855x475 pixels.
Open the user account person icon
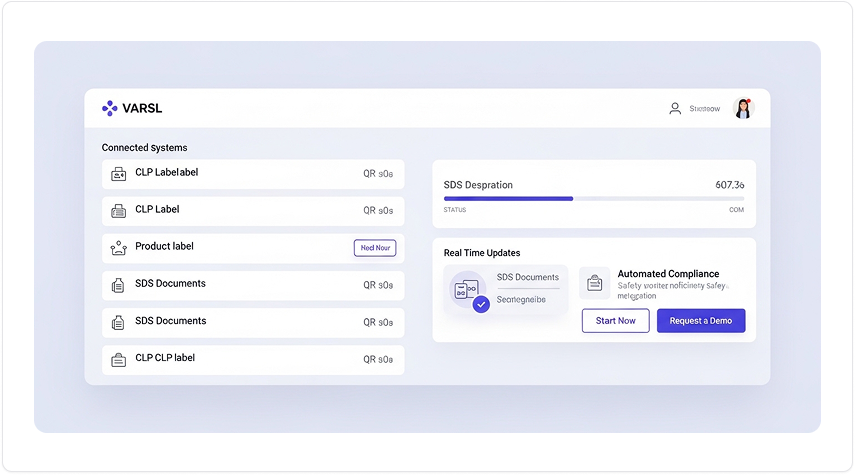coord(675,109)
